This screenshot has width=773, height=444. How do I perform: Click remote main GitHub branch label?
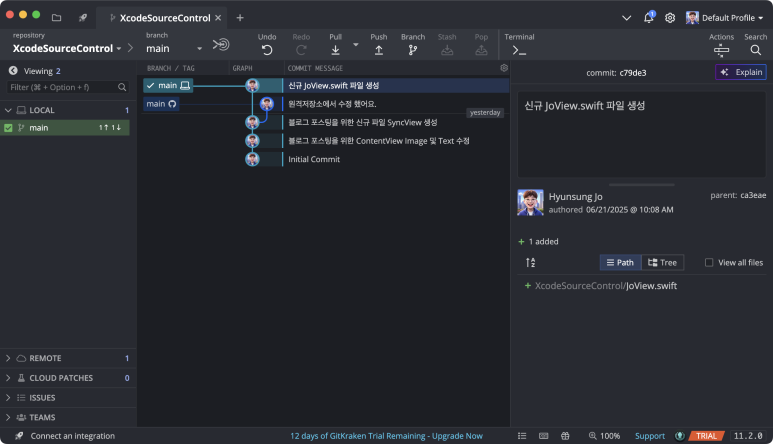pyautogui.click(x=161, y=104)
